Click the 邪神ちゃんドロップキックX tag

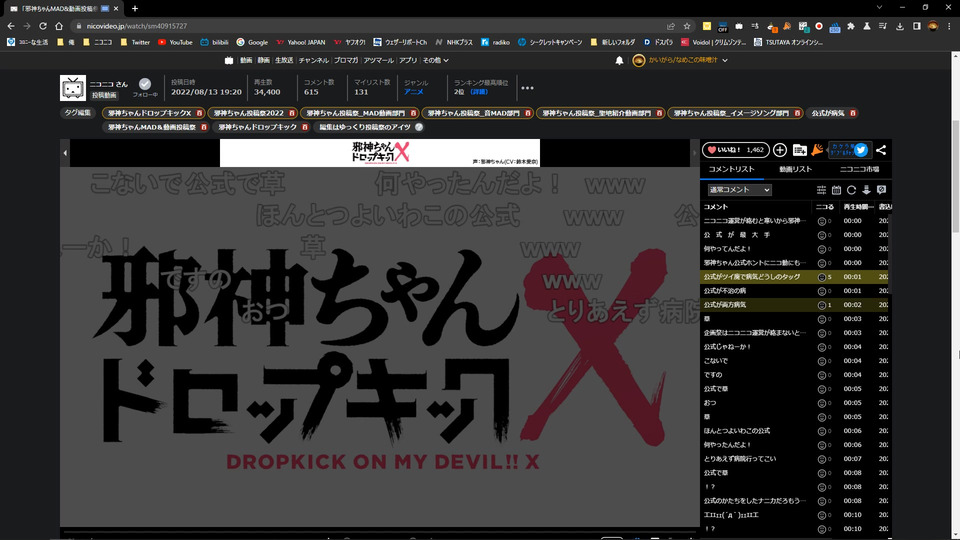[150, 113]
